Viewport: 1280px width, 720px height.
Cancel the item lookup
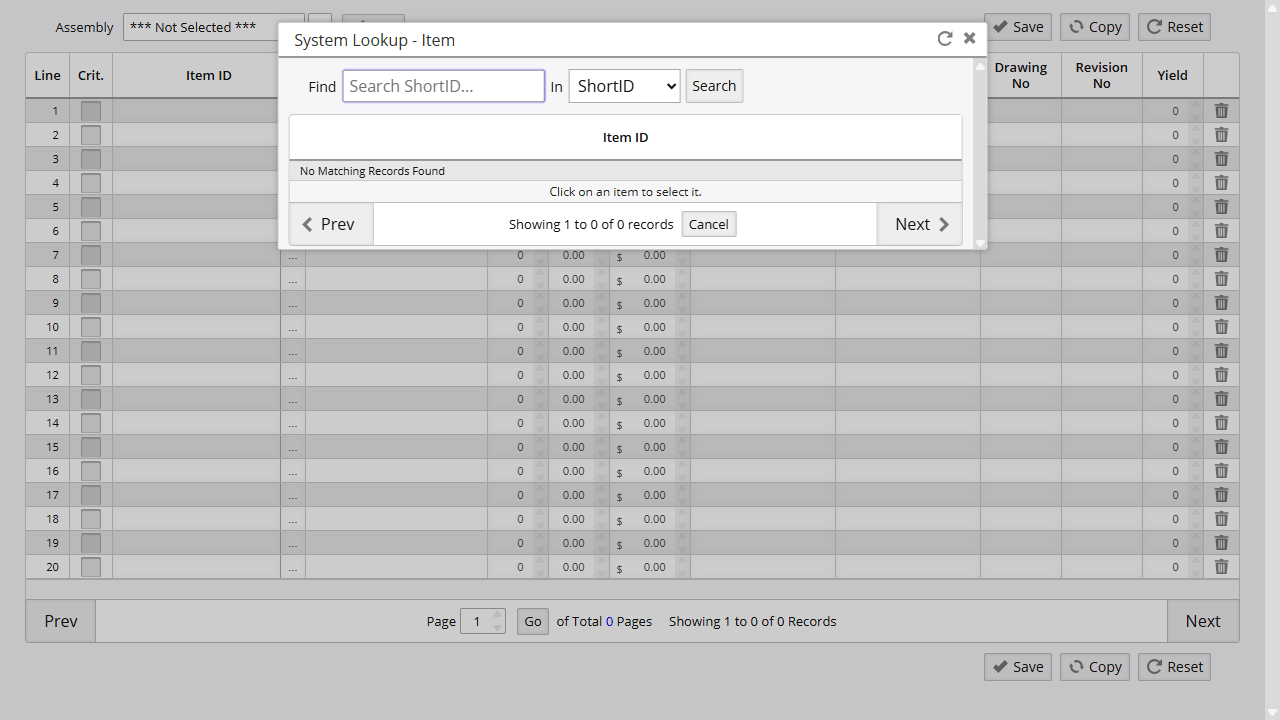[x=708, y=224]
